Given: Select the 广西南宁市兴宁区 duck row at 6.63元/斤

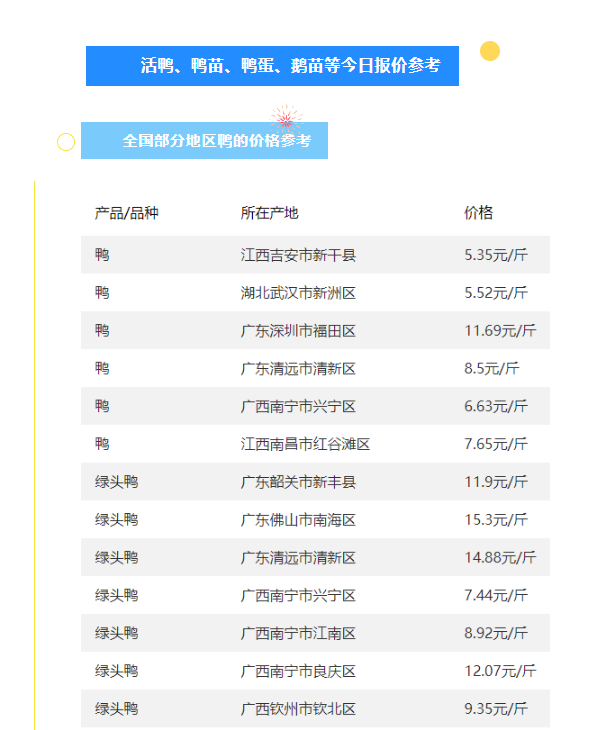Looking at the screenshot, I should click(315, 406).
